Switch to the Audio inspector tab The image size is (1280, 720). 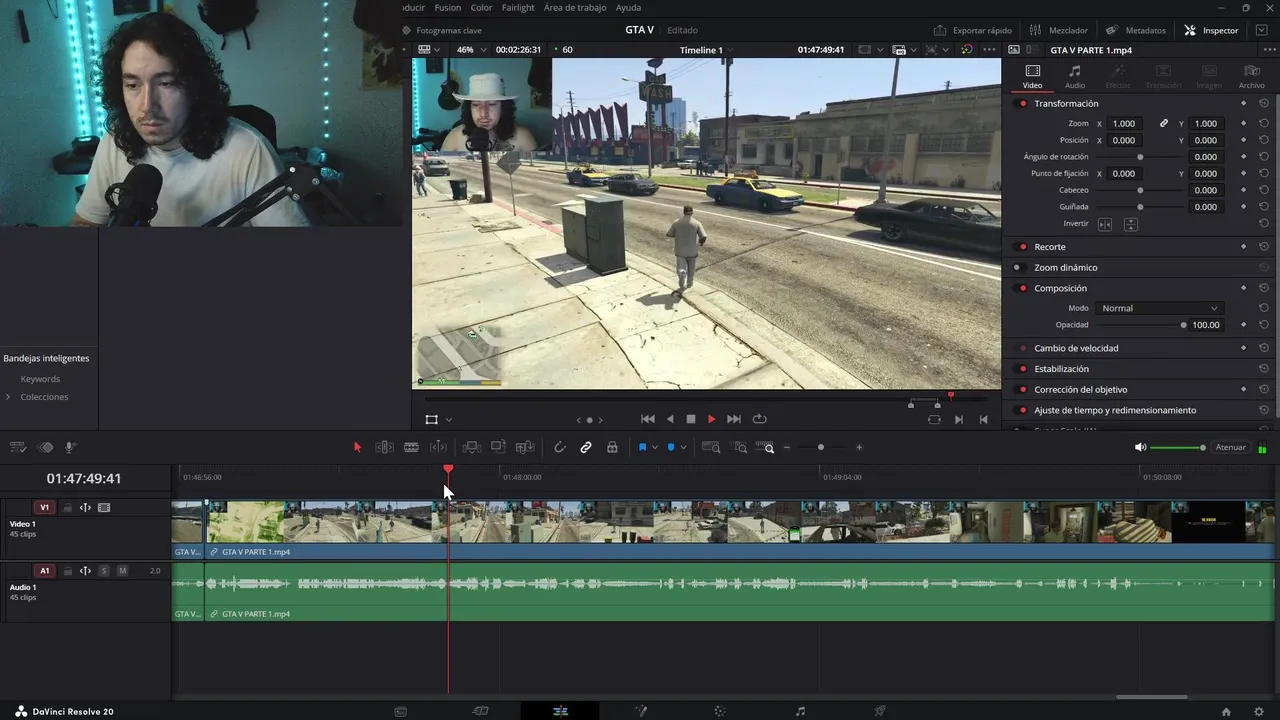[x=1075, y=77]
